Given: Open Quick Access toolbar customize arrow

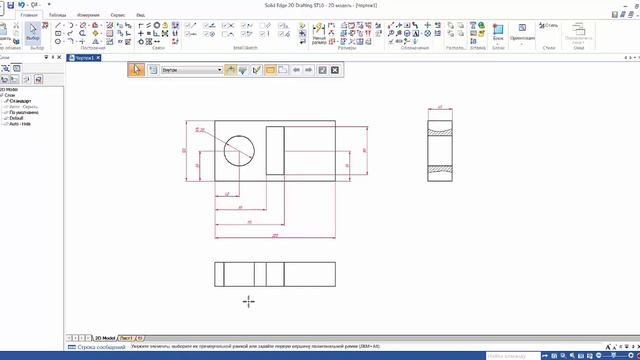Looking at the screenshot, I should tap(49, 5).
